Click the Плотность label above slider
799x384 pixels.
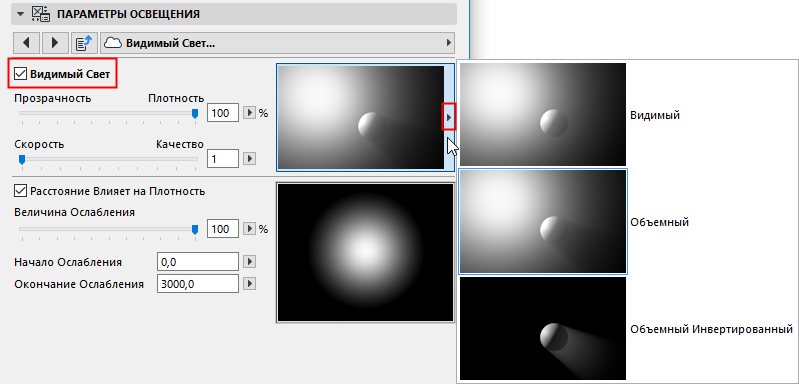(x=176, y=98)
